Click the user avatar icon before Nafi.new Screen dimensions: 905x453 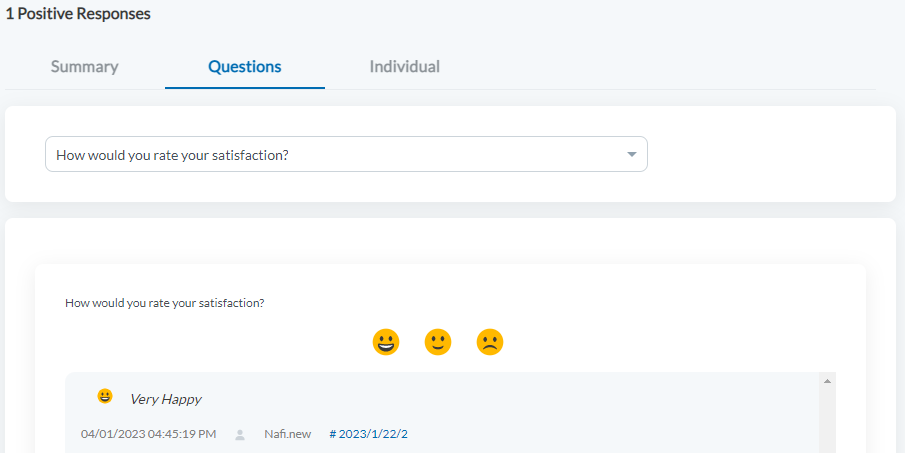[240, 434]
